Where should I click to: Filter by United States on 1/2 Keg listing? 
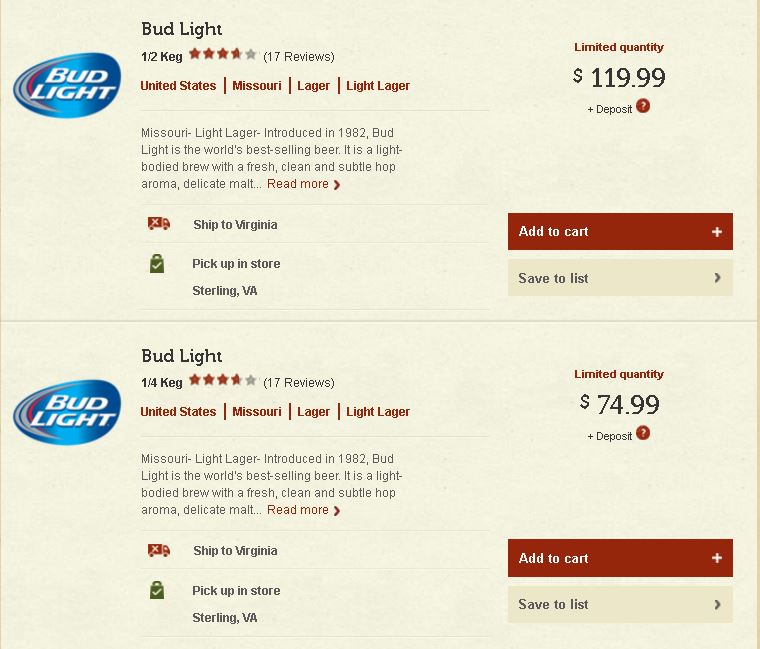pyautogui.click(x=178, y=86)
